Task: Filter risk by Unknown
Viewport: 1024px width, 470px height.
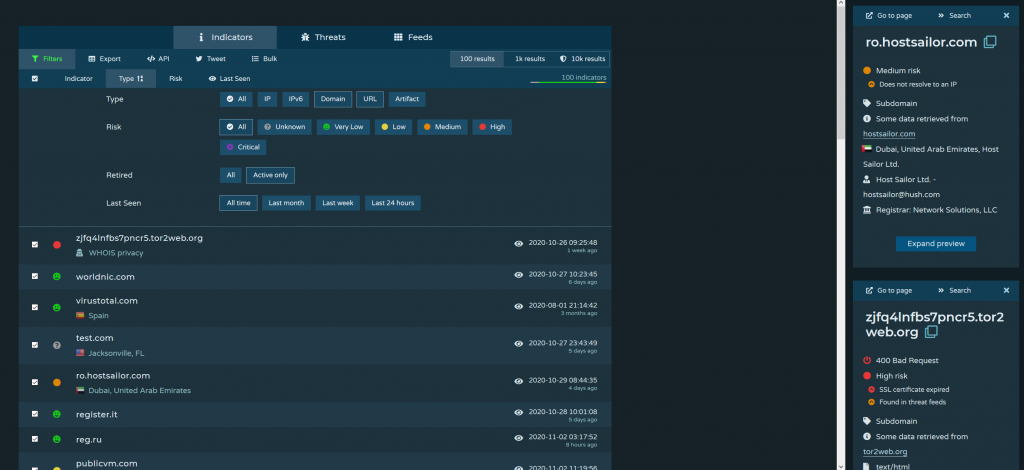Action: [x=284, y=127]
